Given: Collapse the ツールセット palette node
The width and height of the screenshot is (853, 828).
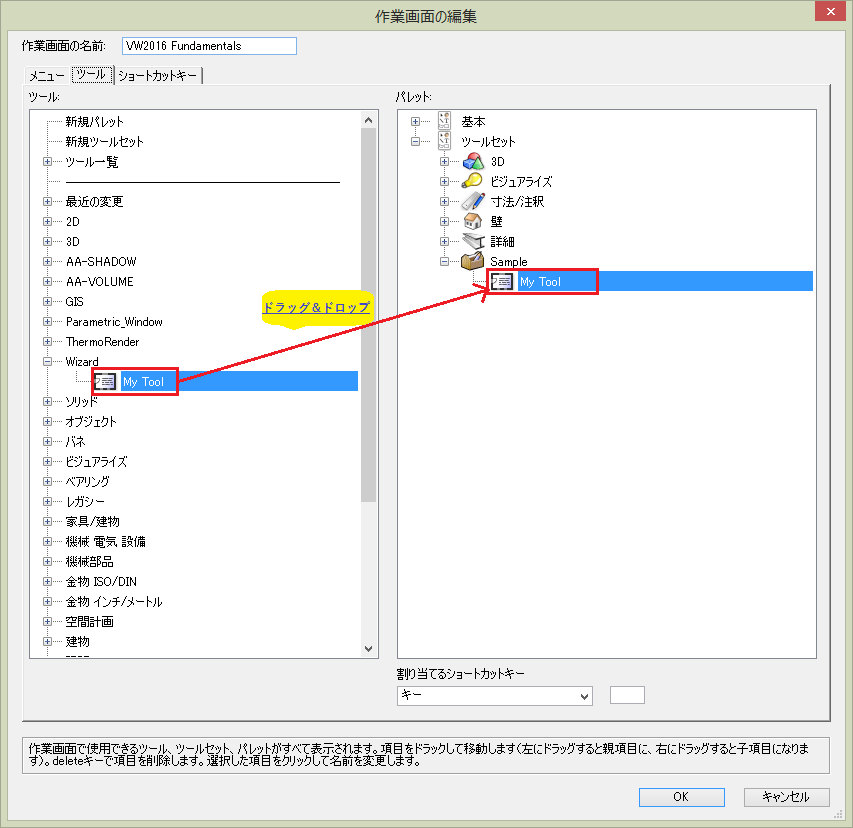Looking at the screenshot, I should (x=415, y=141).
